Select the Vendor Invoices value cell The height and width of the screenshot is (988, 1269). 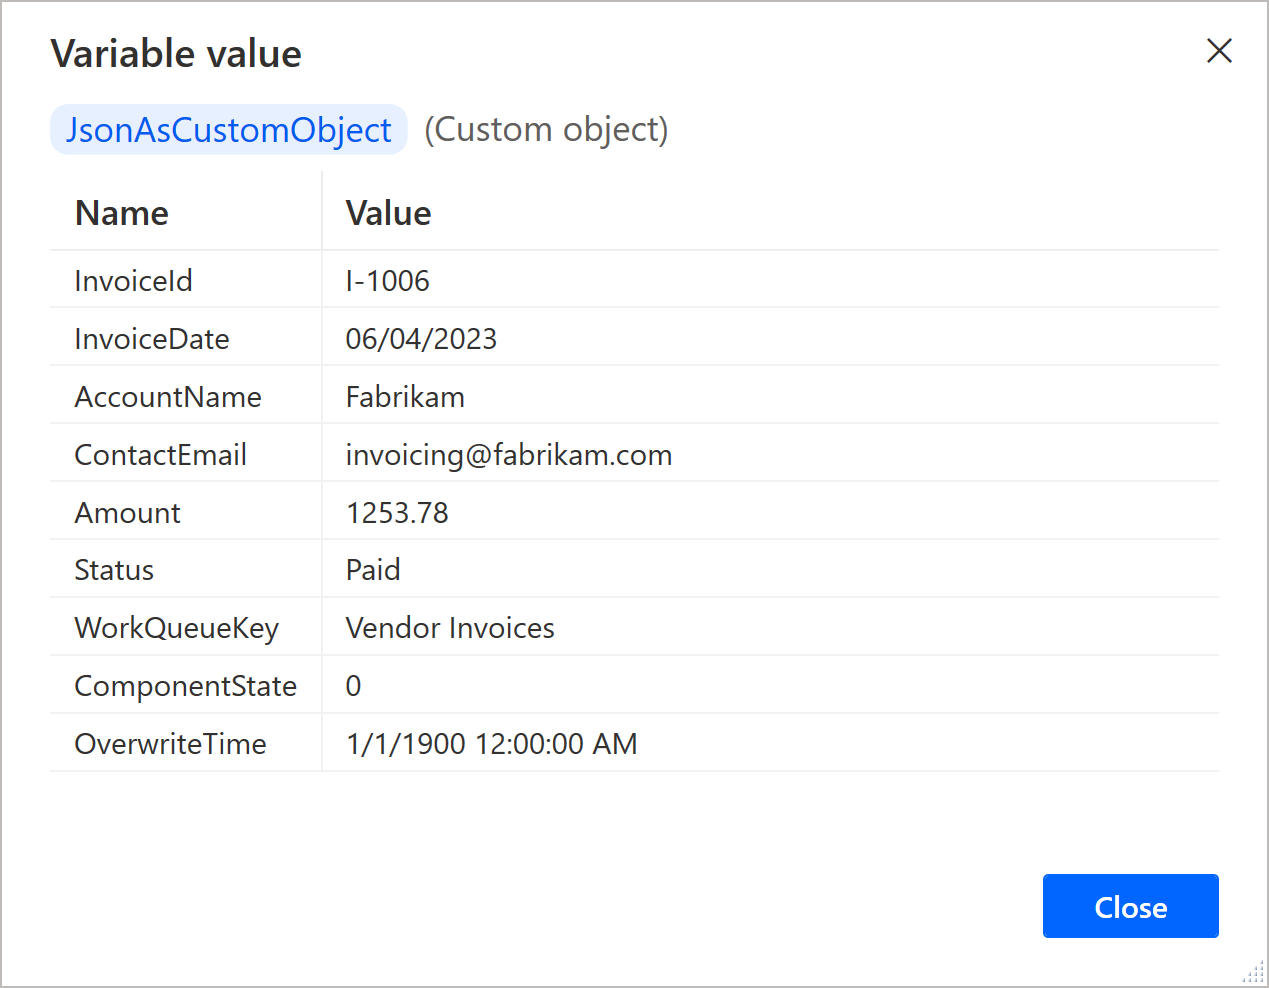pos(450,628)
